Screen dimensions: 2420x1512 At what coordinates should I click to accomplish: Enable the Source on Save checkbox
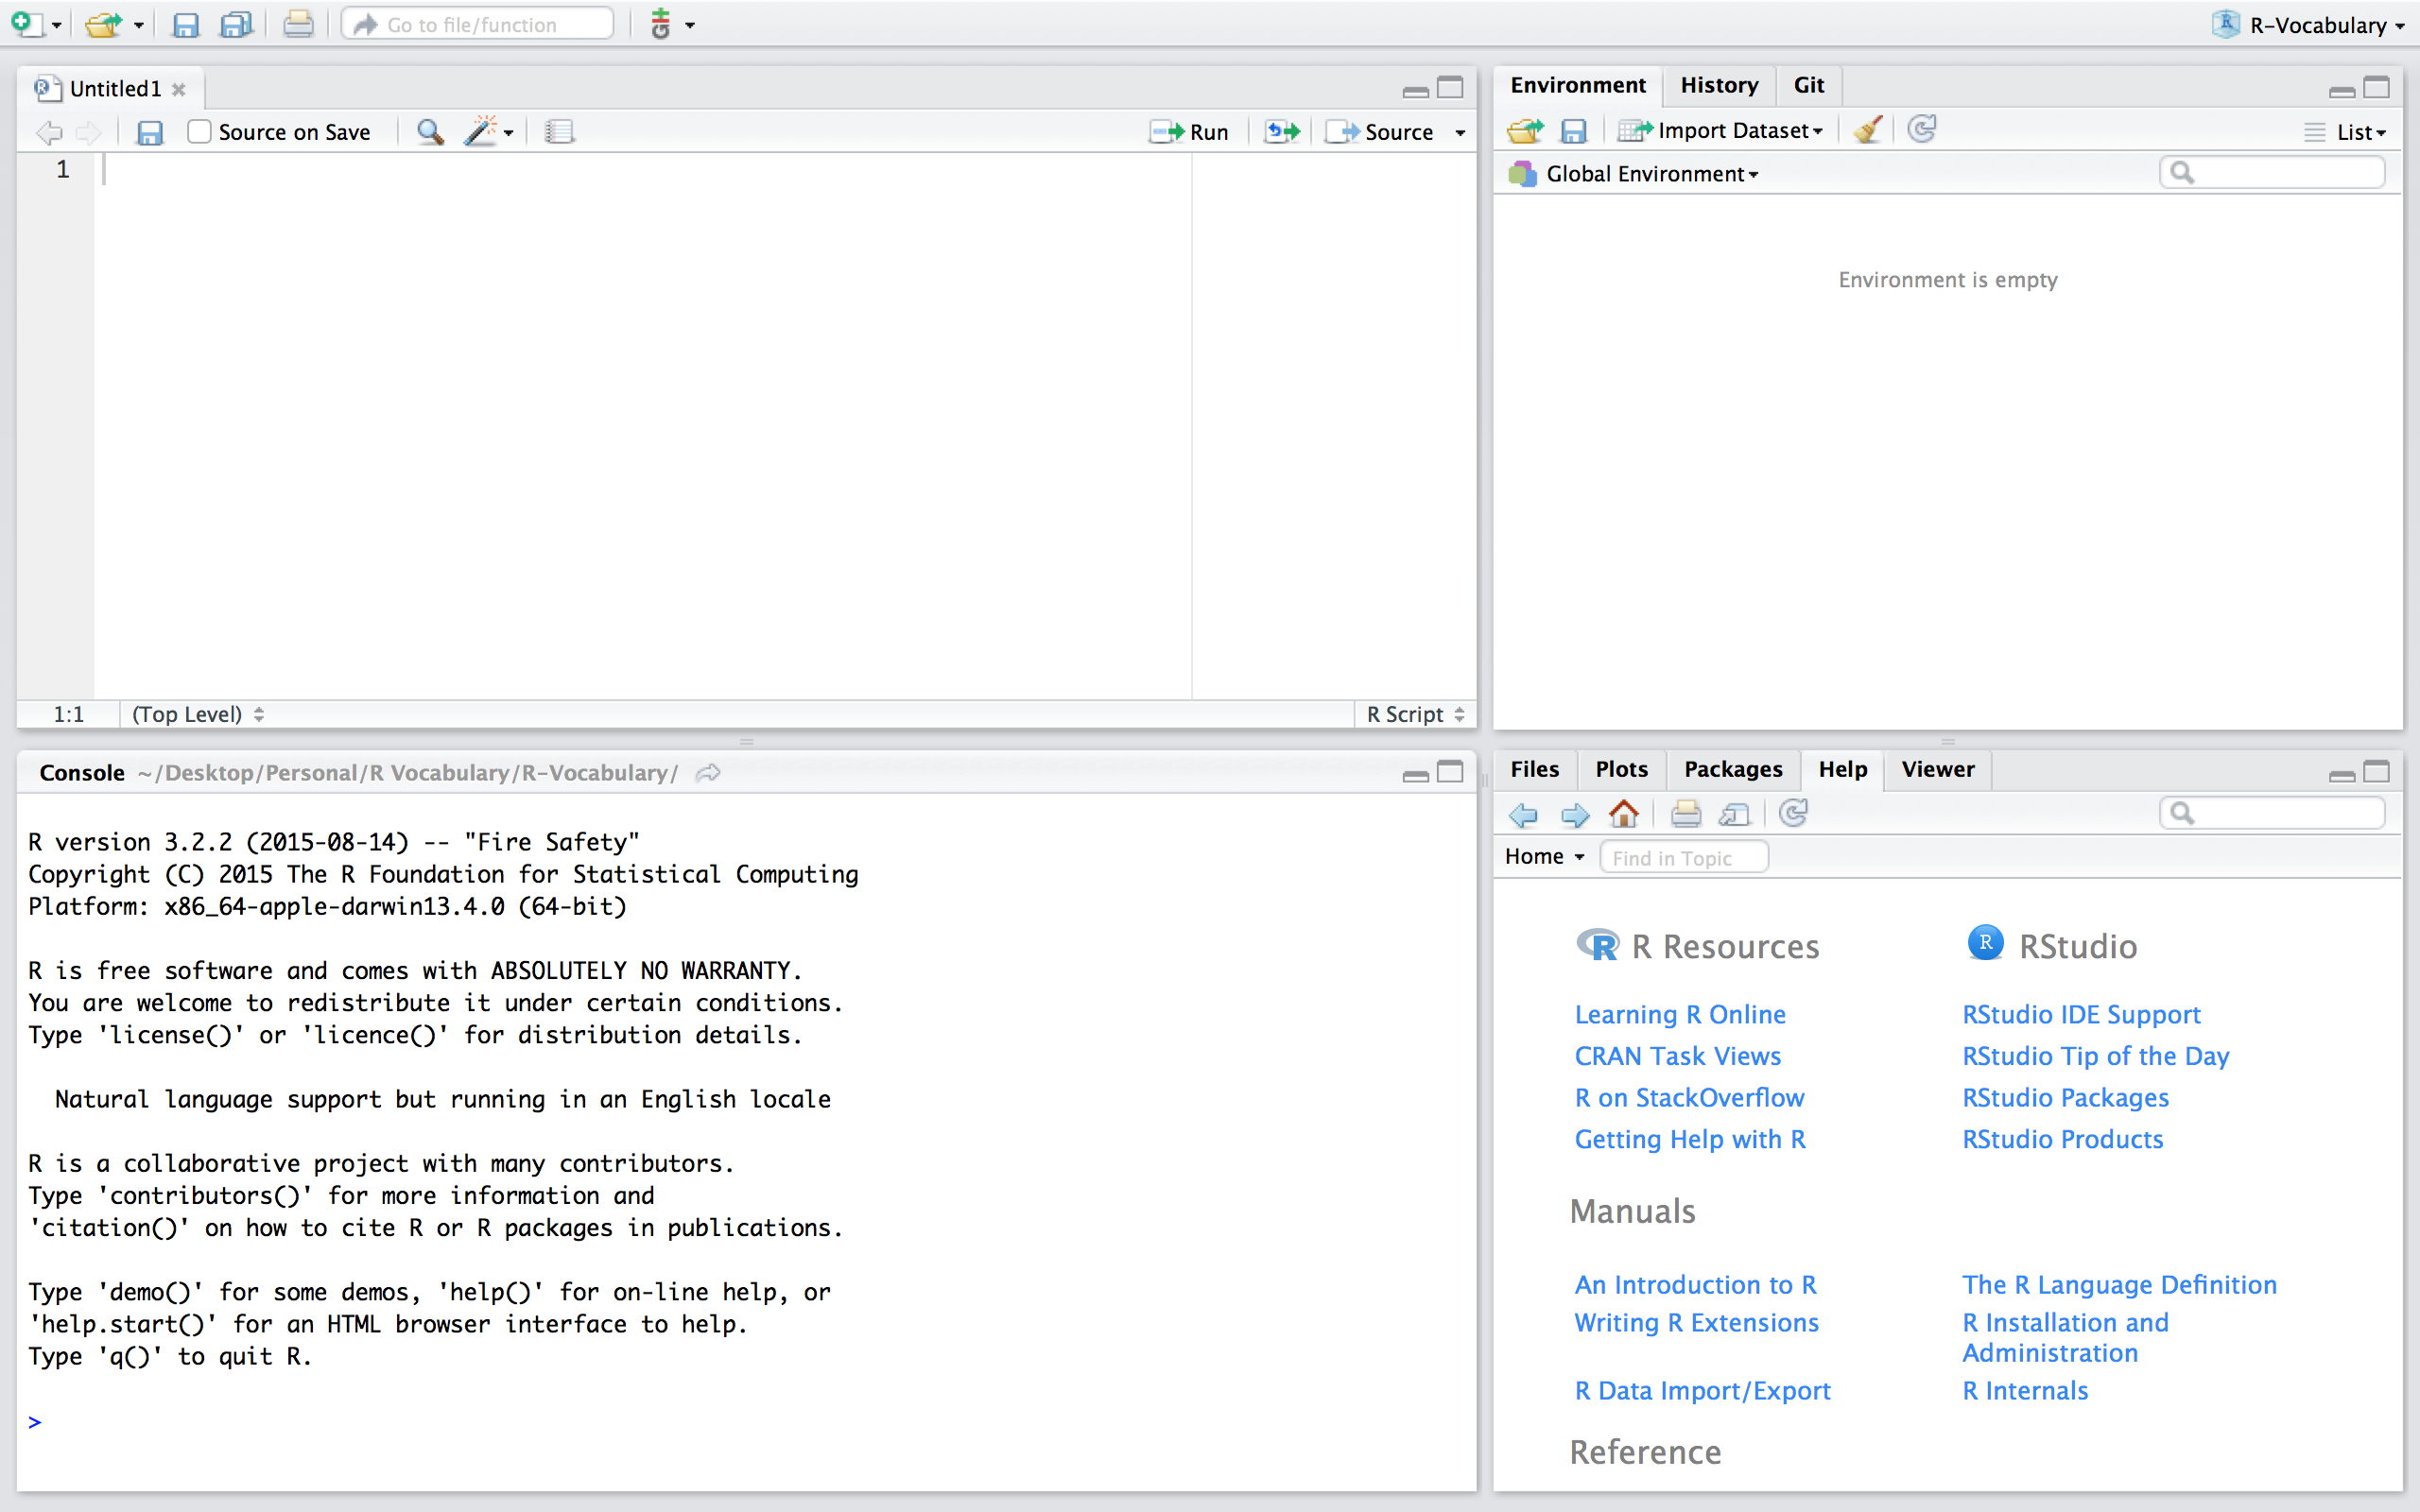(x=200, y=132)
